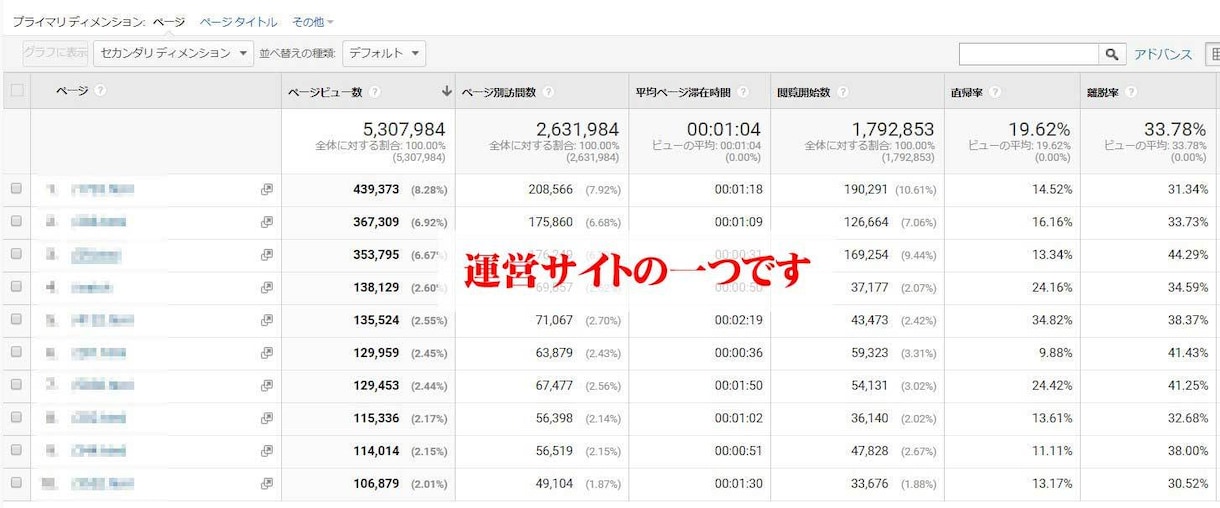Sort by ページ別訪問数 column header
Viewport: 1220px width, 508px height.
499,92
